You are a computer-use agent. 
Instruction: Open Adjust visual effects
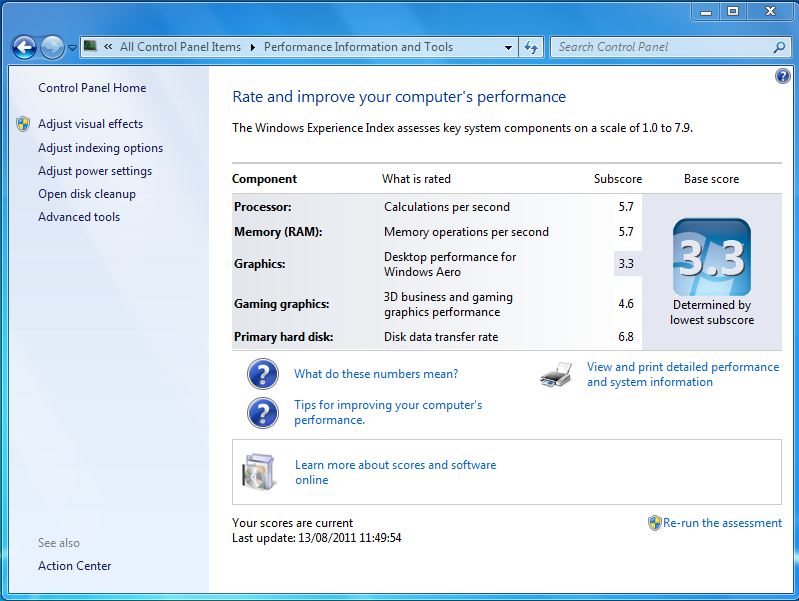(91, 124)
